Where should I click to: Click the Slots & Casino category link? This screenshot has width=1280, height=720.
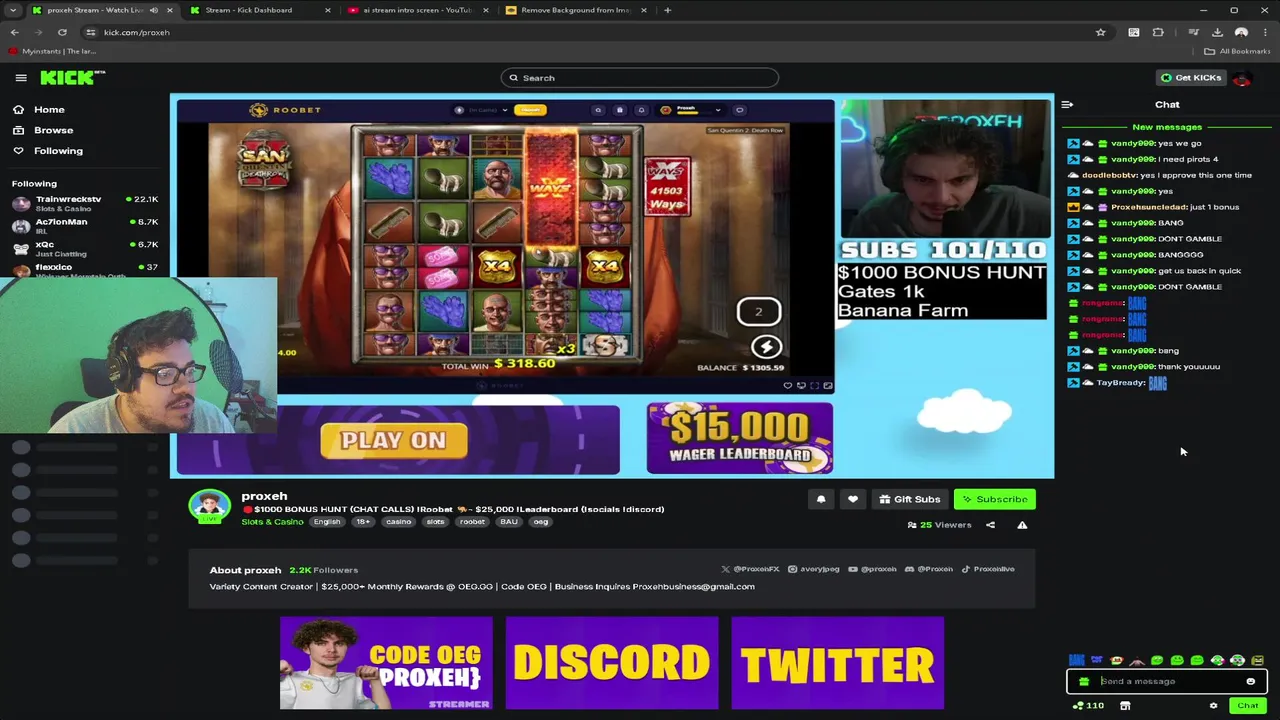coord(272,522)
